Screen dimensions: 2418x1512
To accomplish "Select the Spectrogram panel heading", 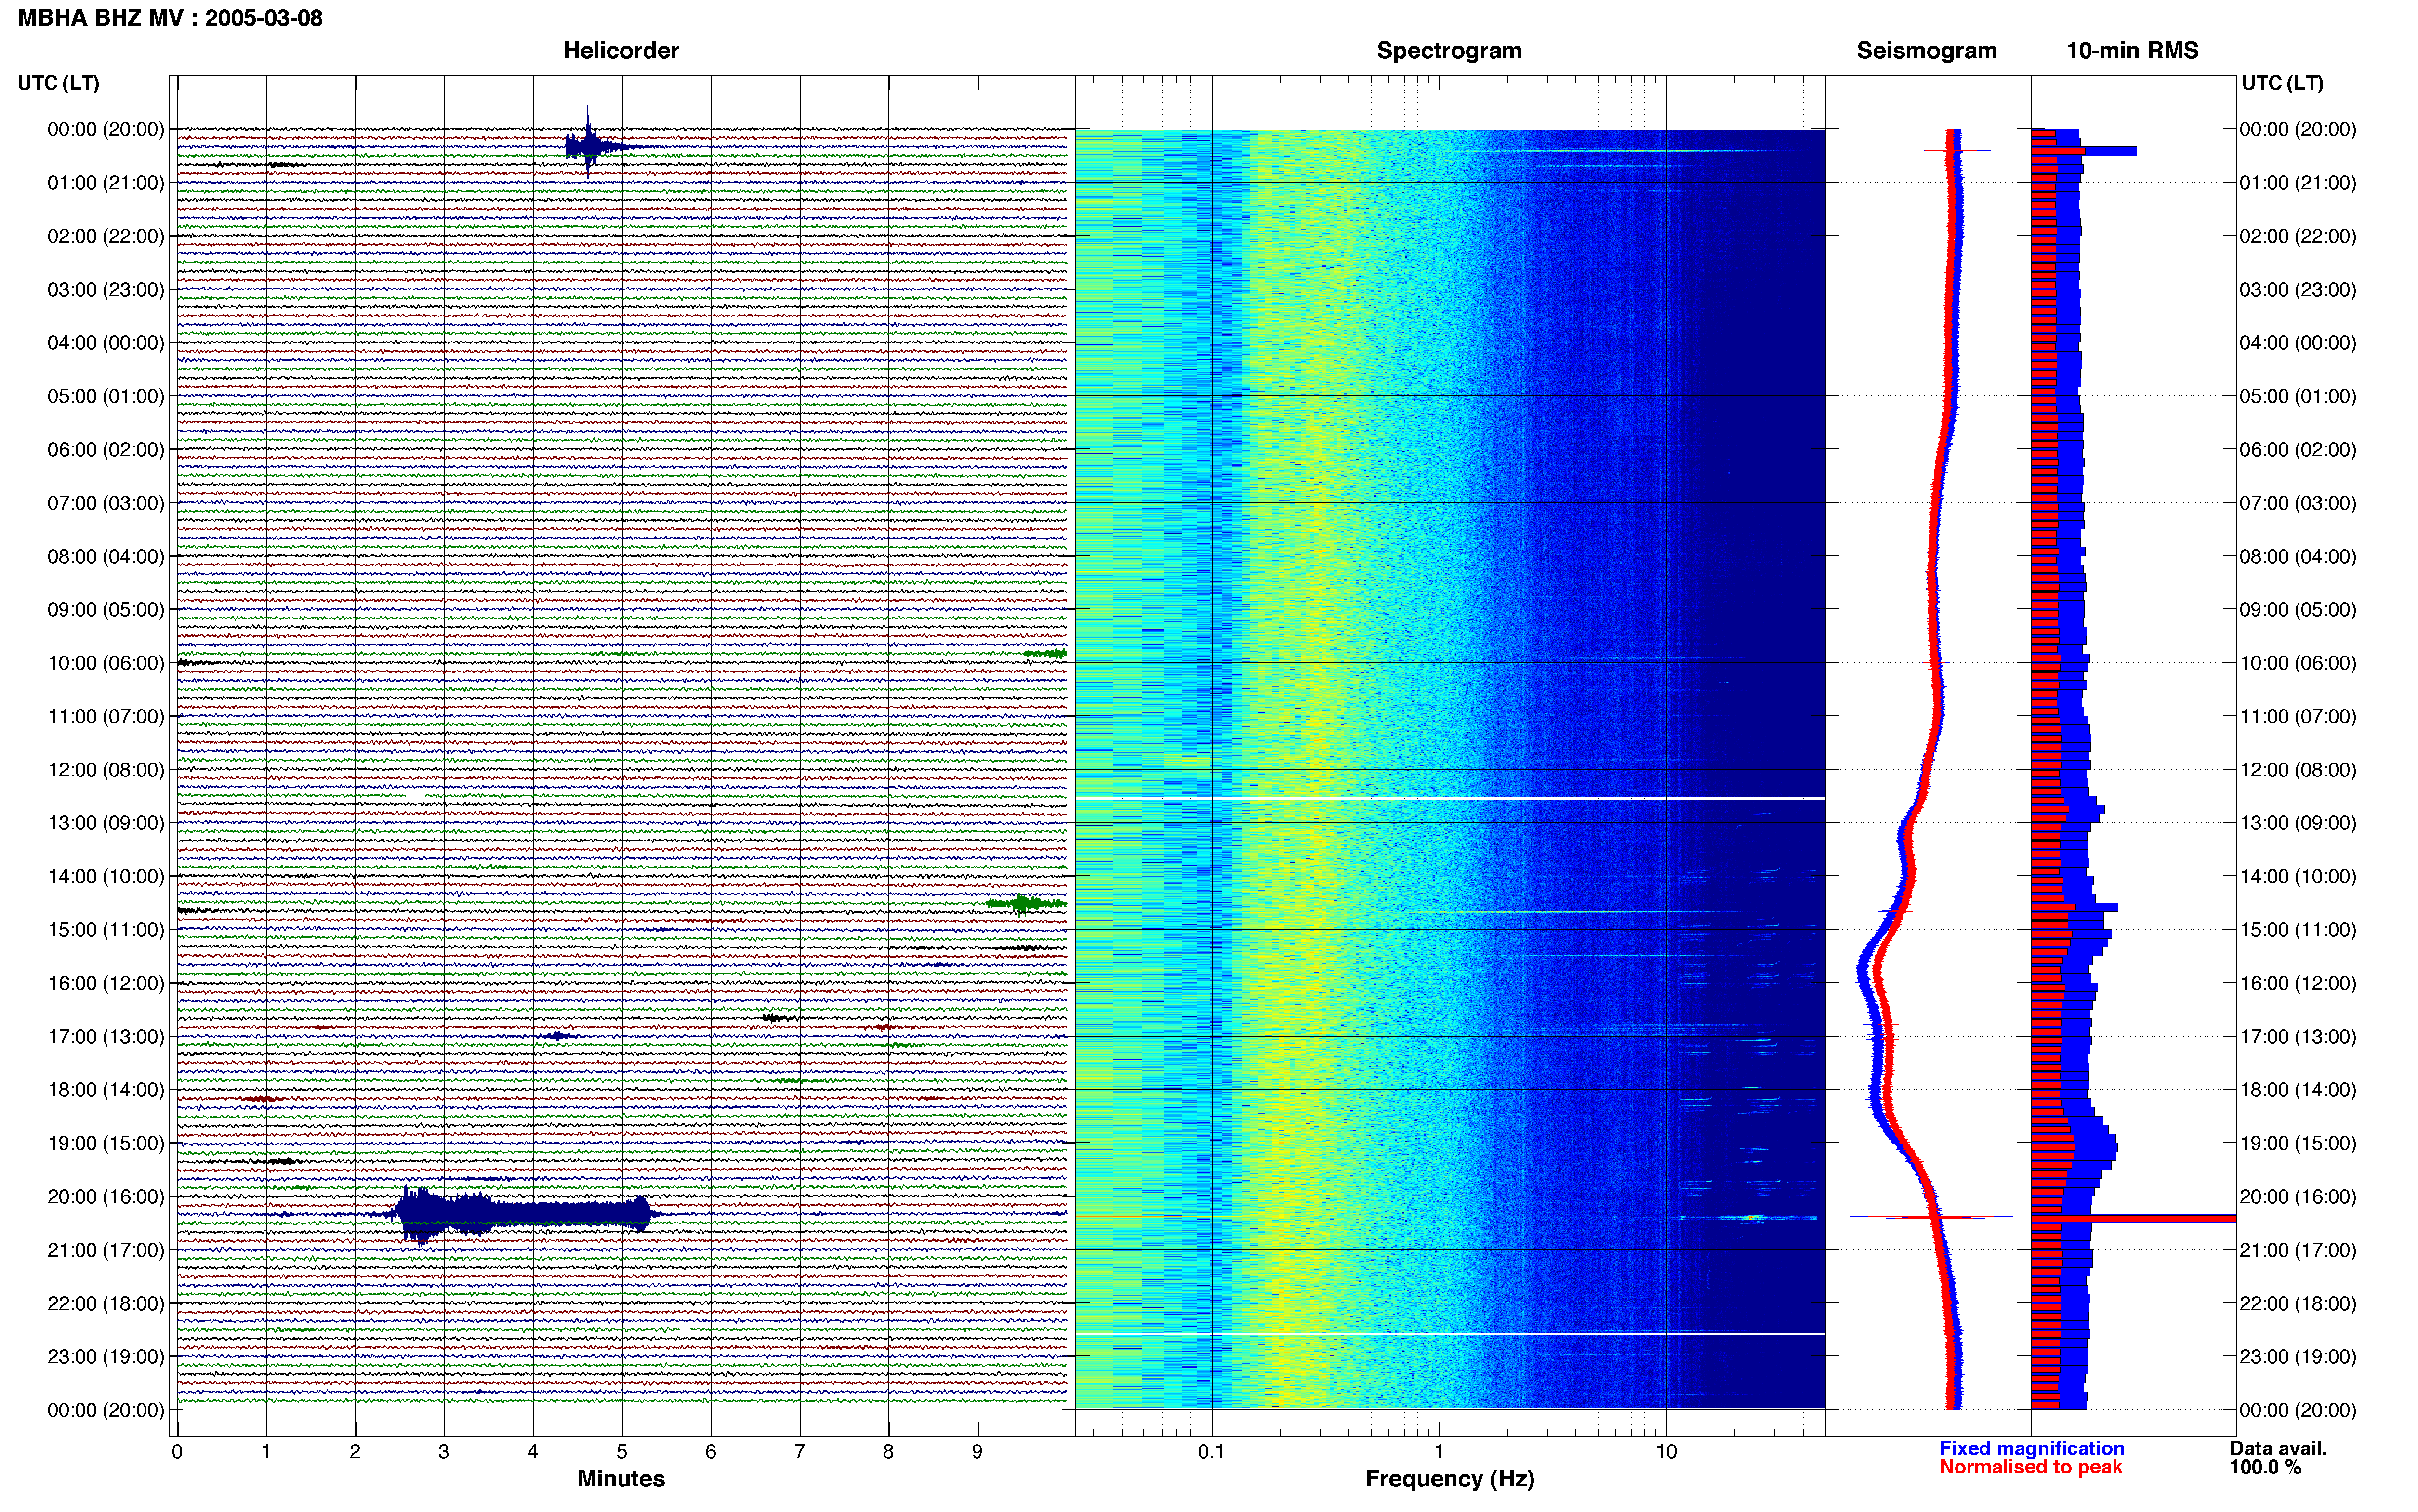I will (1449, 51).
